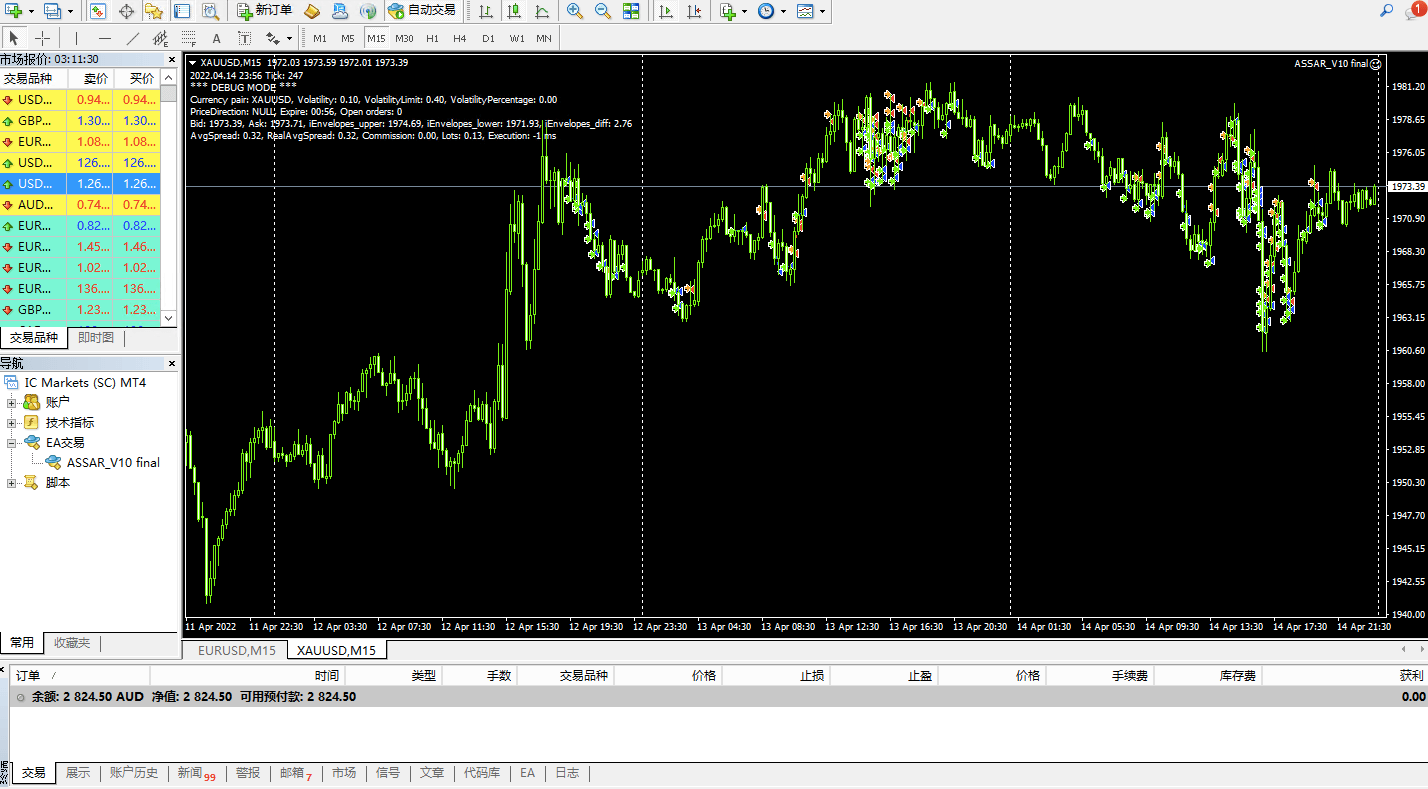
Task: Open the 邮箱 terminal tab
Action: 295,773
